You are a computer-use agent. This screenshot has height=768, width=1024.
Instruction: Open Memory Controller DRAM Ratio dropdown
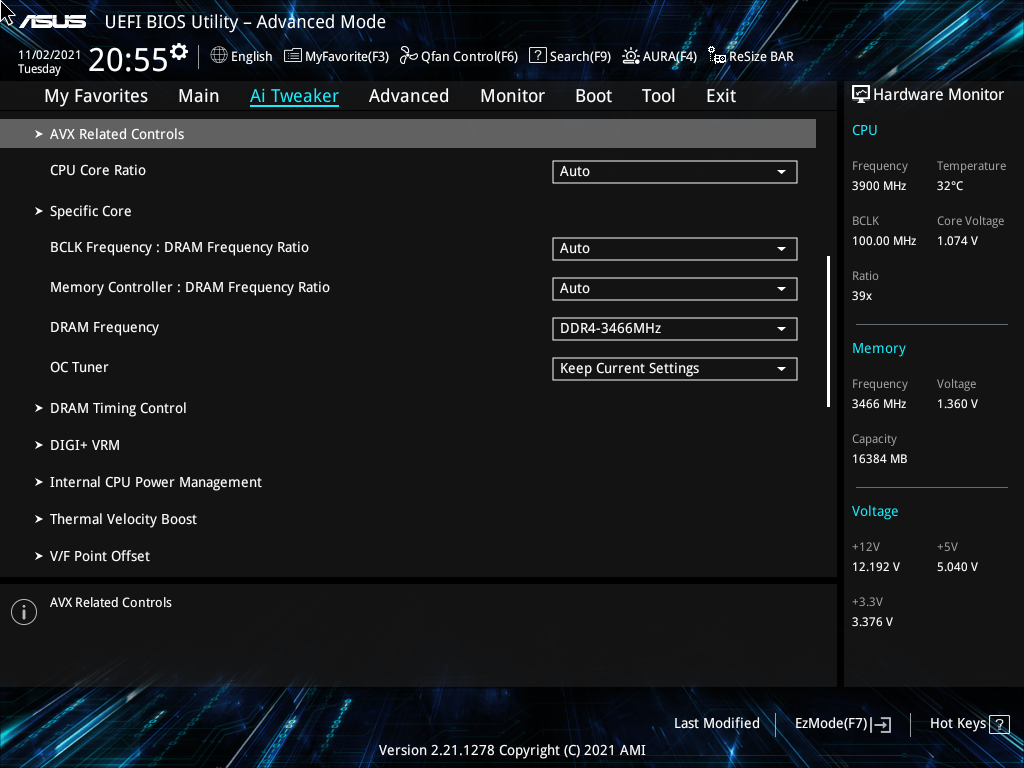(x=675, y=289)
